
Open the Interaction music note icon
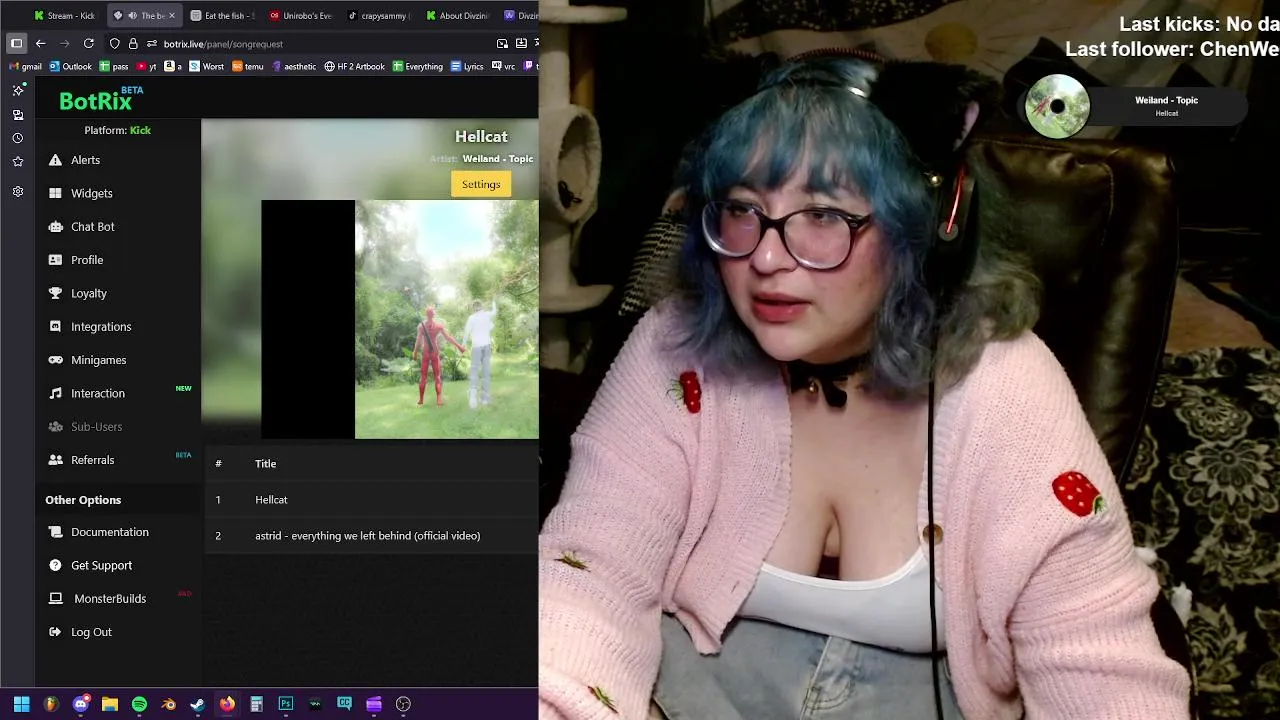pyautogui.click(x=55, y=393)
